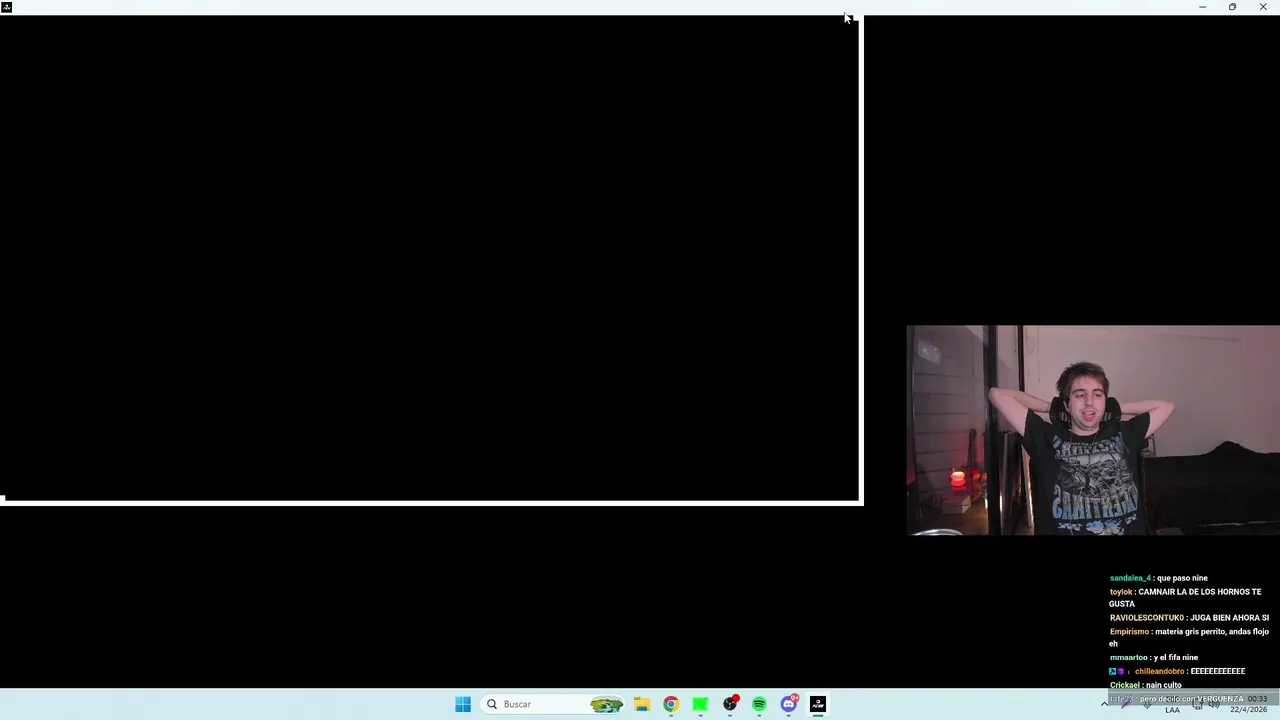Restore down the application window
This screenshot has width=1280, height=720.
1232,7
